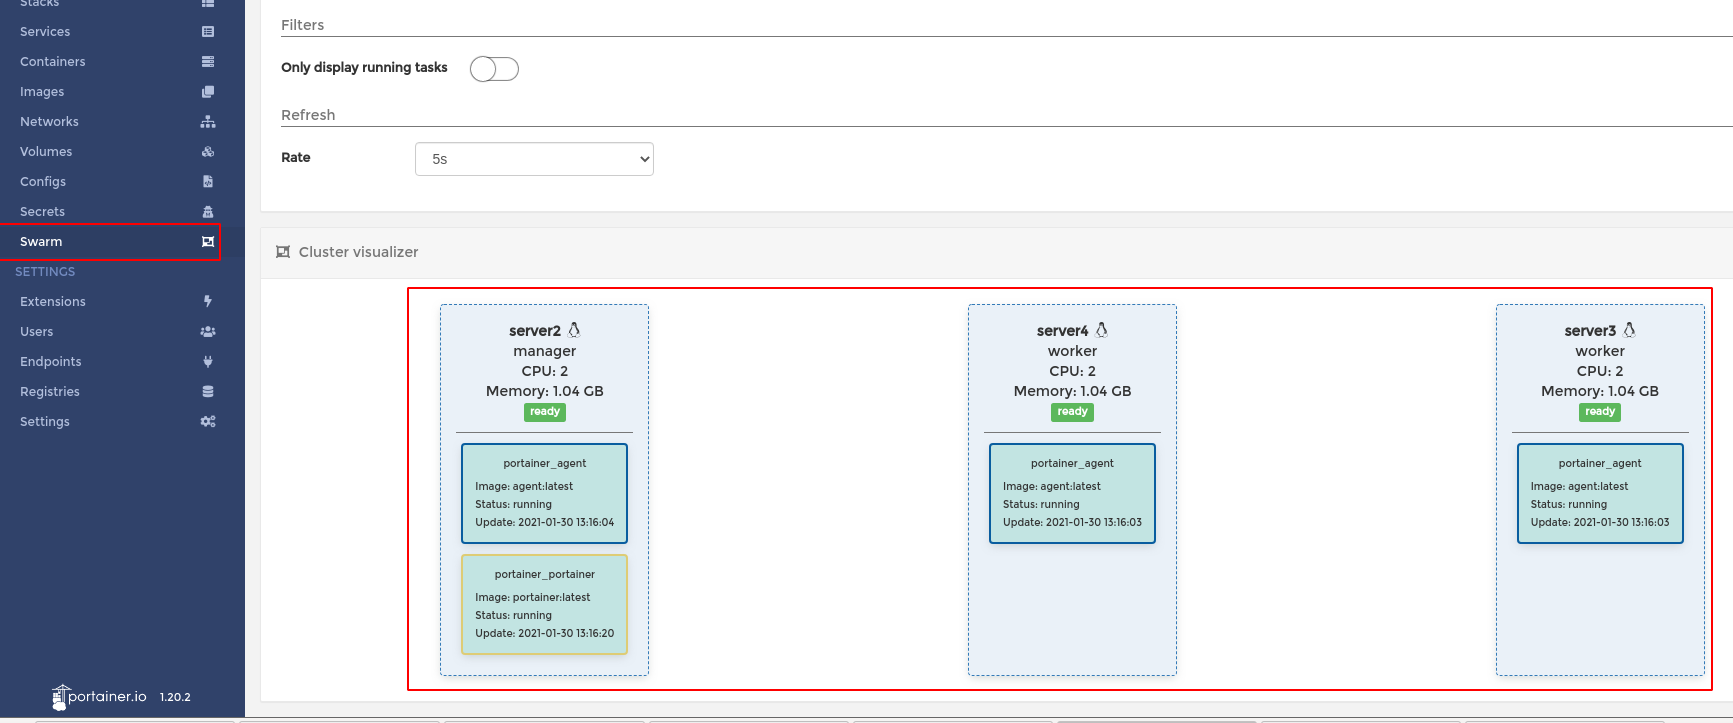Click the Settings gears icon
This screenshot has height=723, width=1733.
(x=208, y=421)
